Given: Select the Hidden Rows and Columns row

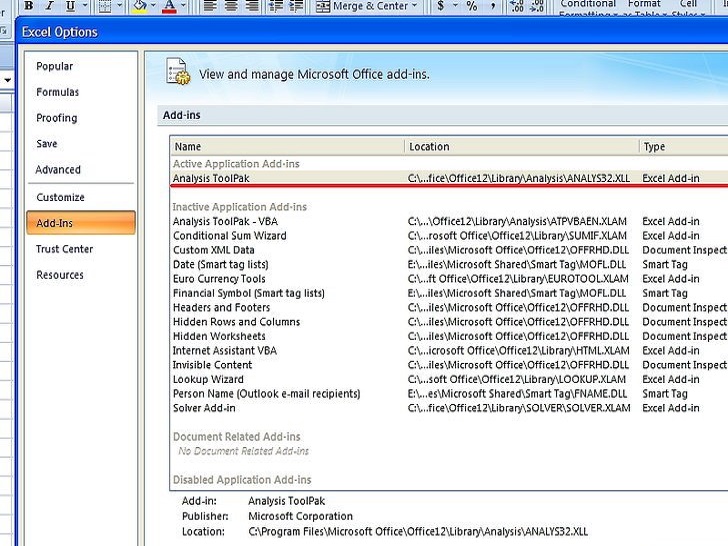Looking at the screenshot, I should (449, 322).
